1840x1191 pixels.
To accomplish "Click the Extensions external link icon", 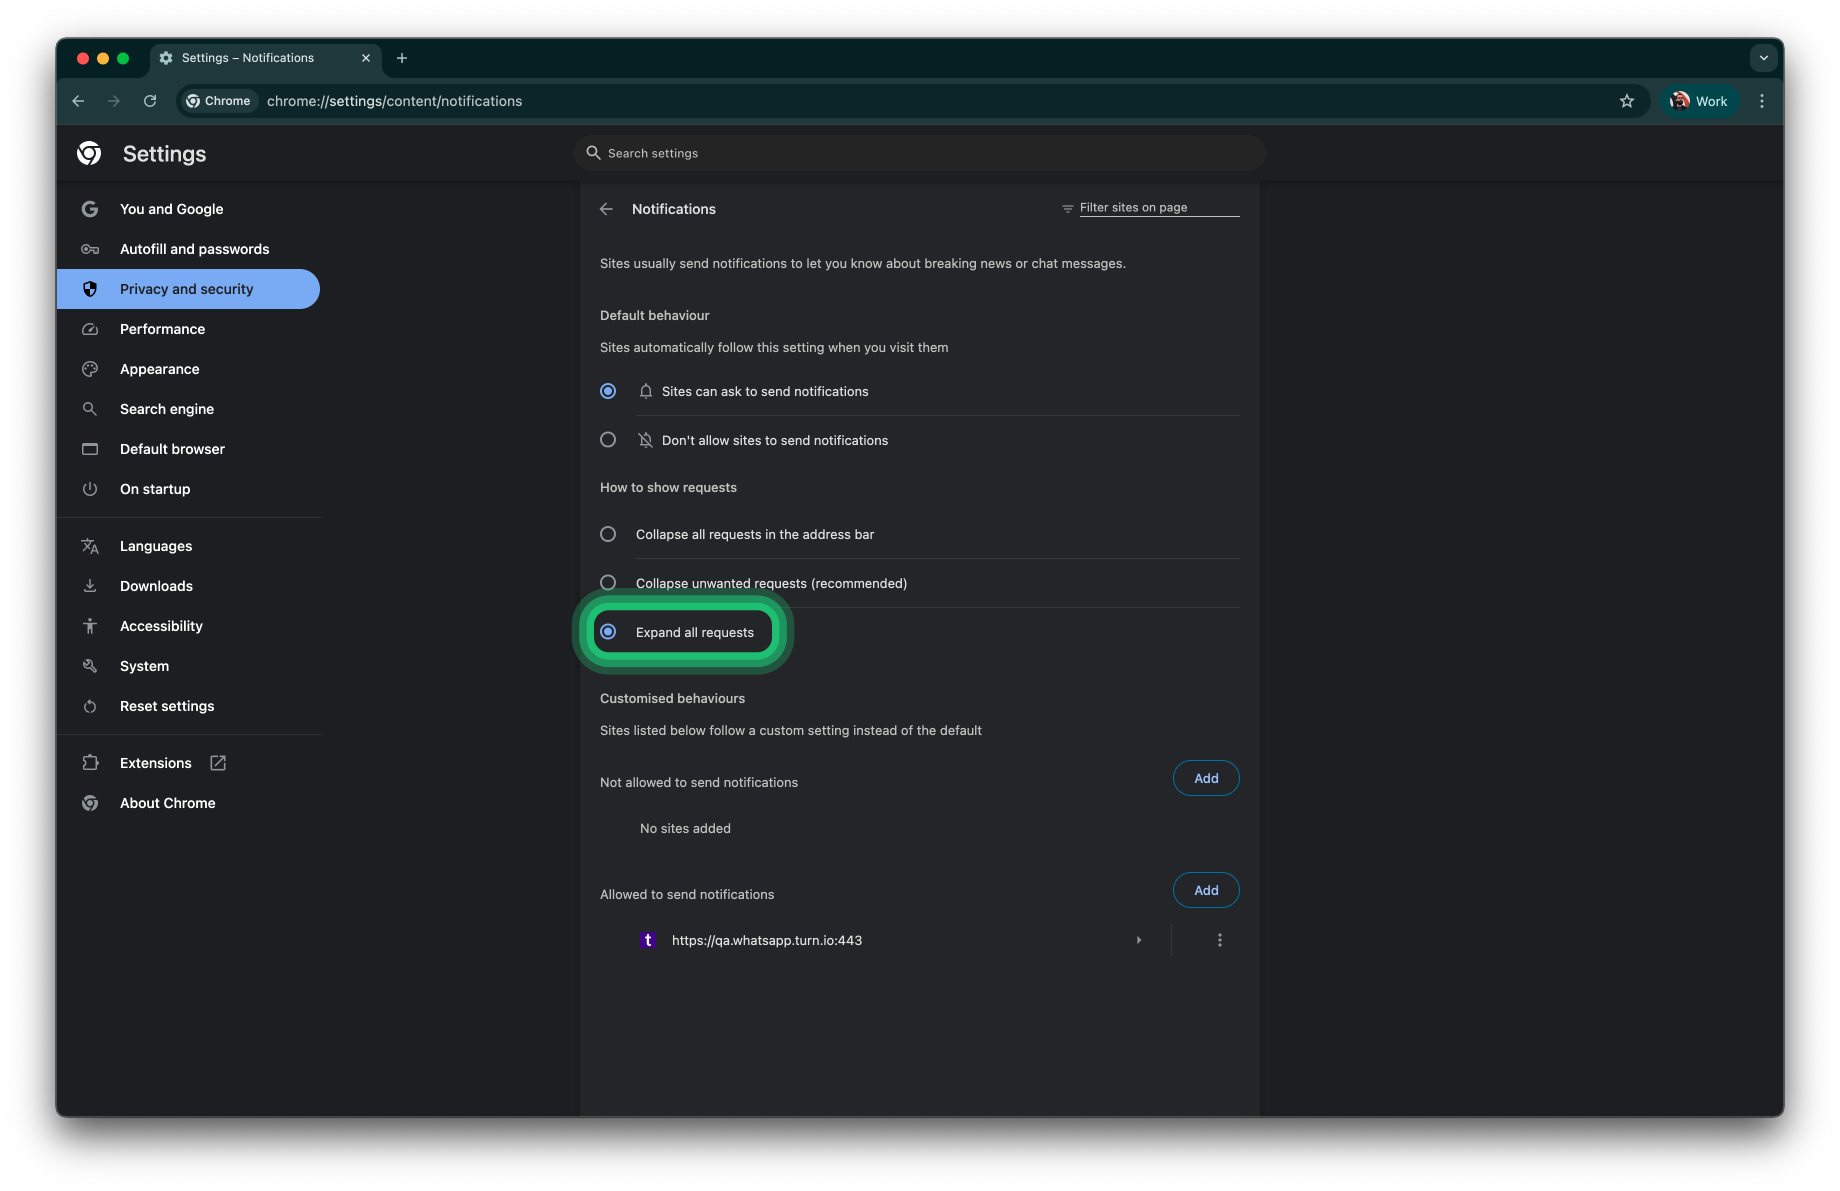I will pos(218,763).
